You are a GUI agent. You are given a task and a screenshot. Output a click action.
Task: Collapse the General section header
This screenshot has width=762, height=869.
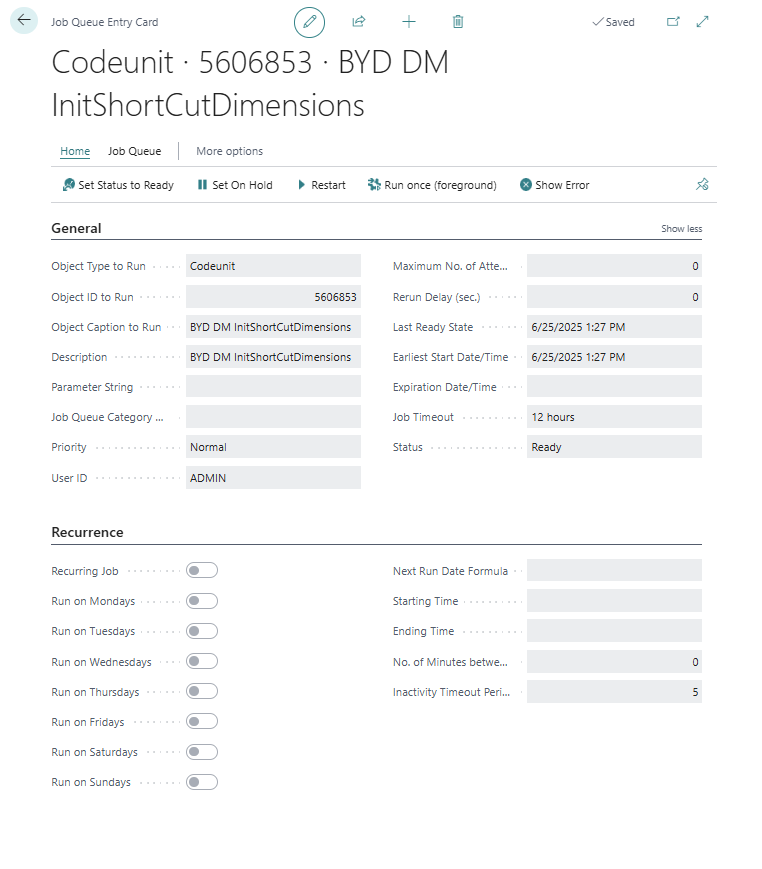coord(76,228)
